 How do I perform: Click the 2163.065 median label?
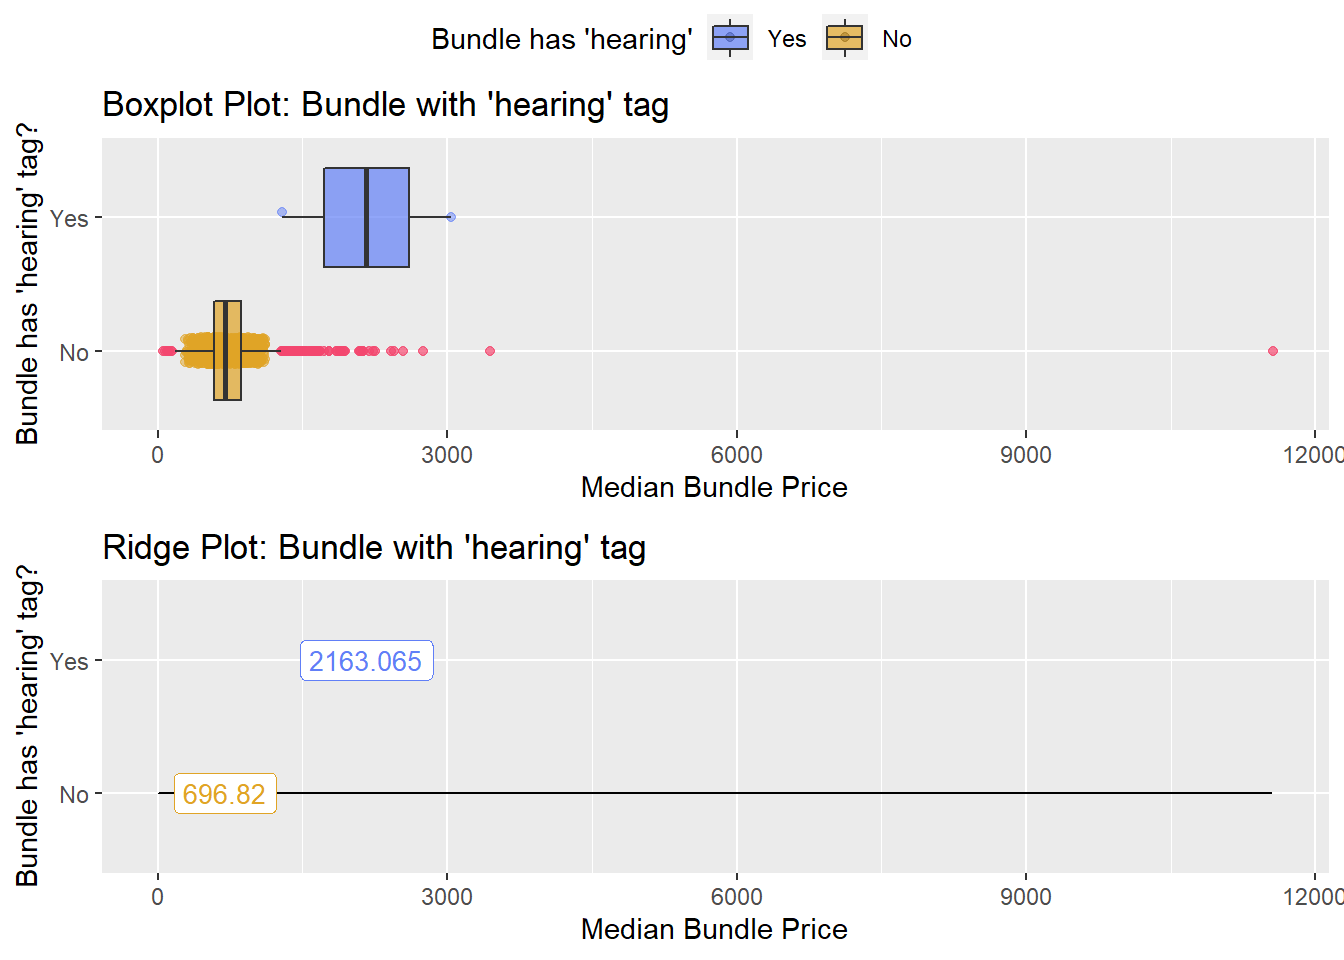[367, 661]
